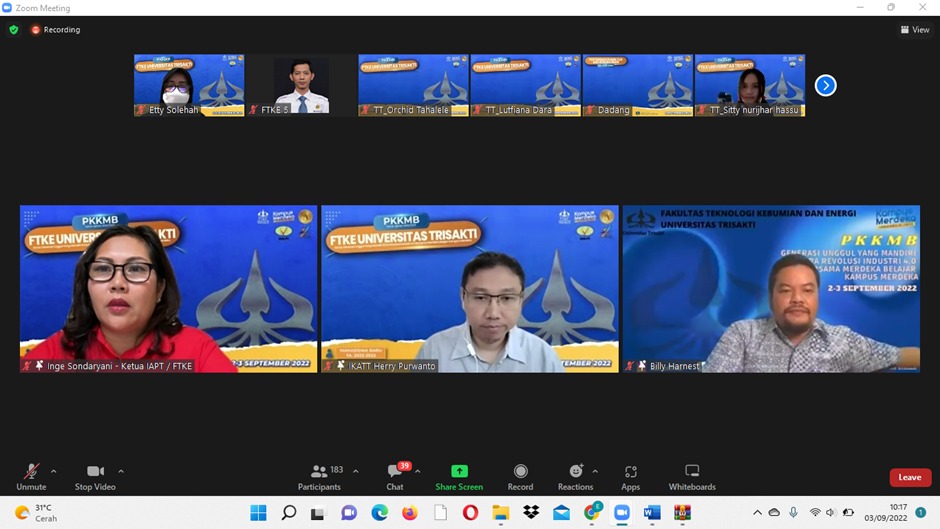The width and height of the screenshot is (940, 529).
Task: Open the Chat with 39 unread
Action: tap(396, 477)
